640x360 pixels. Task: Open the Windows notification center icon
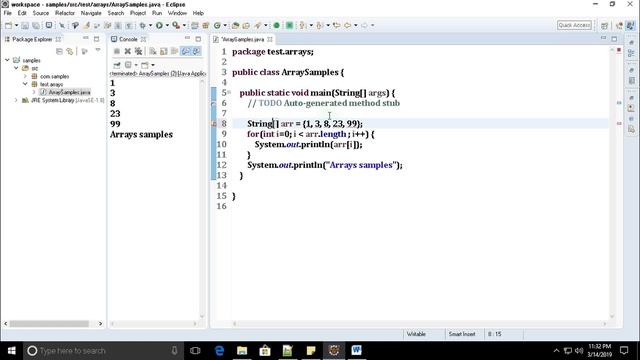pos(624,350)
